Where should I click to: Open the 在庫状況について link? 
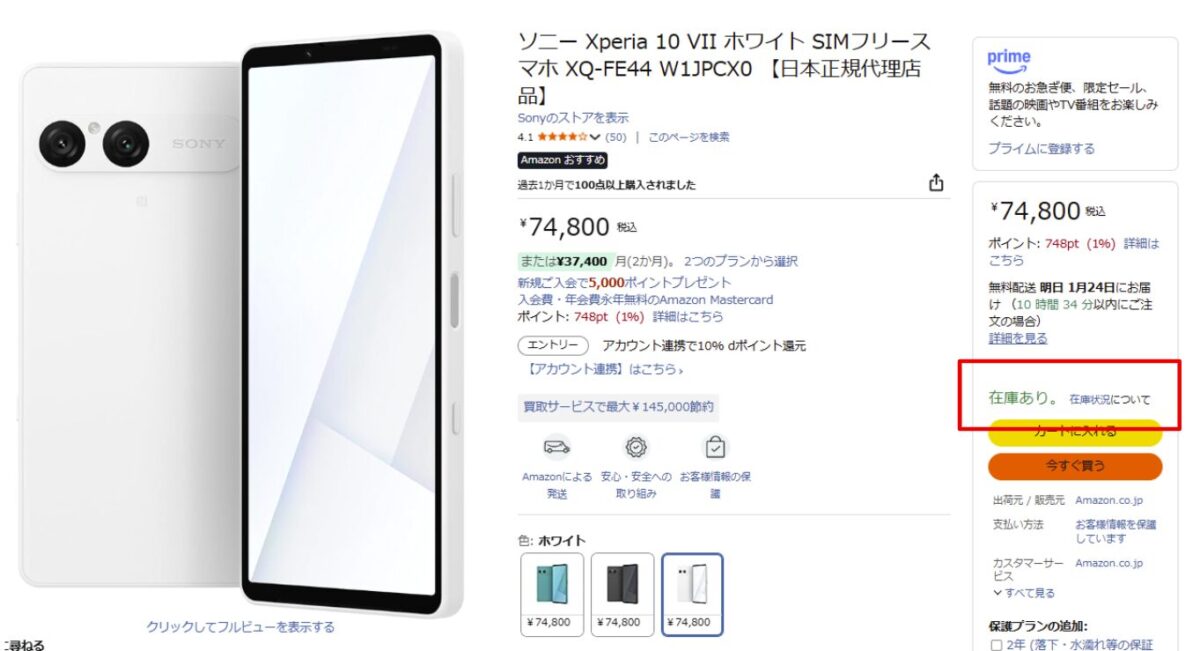tap(1110, 399)
